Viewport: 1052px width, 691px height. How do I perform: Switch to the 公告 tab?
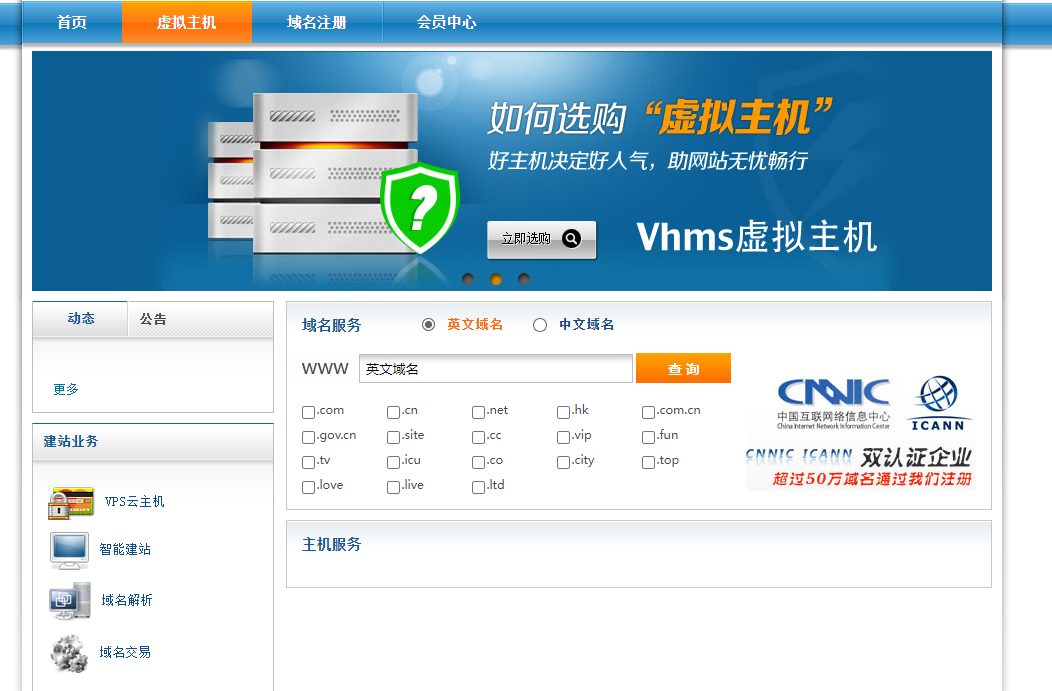[153, 319]
